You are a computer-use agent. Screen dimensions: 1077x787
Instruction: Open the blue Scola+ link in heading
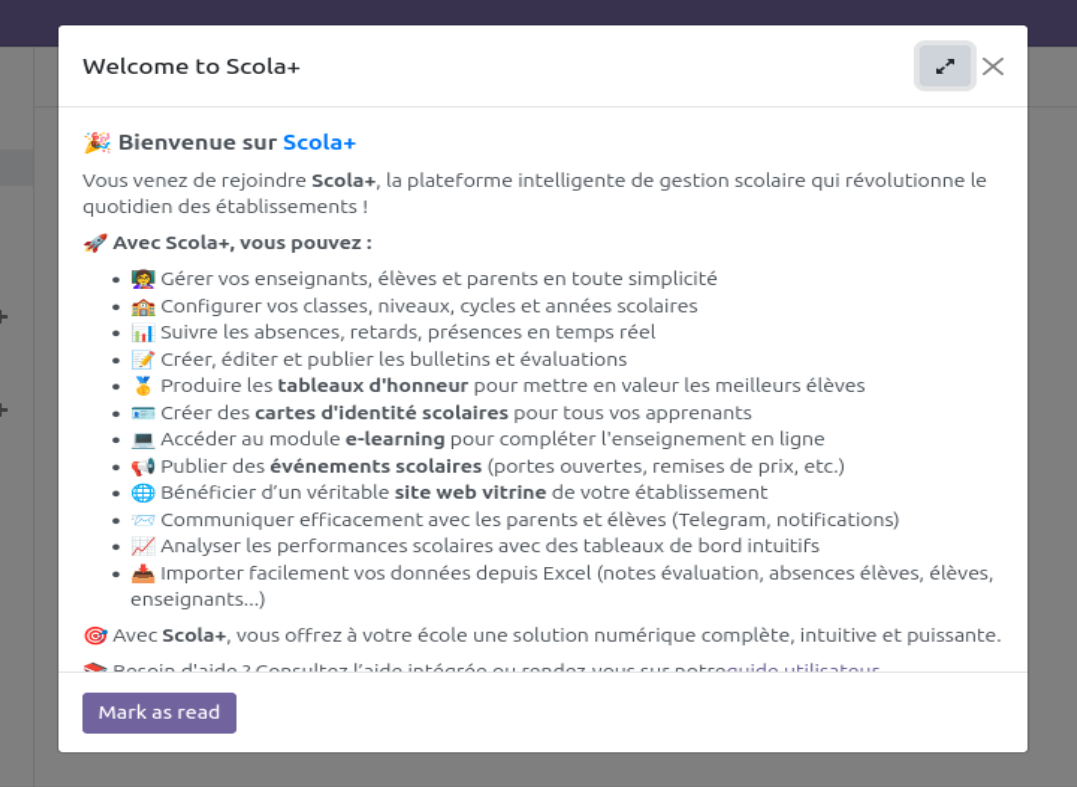(x=319, y=143)
